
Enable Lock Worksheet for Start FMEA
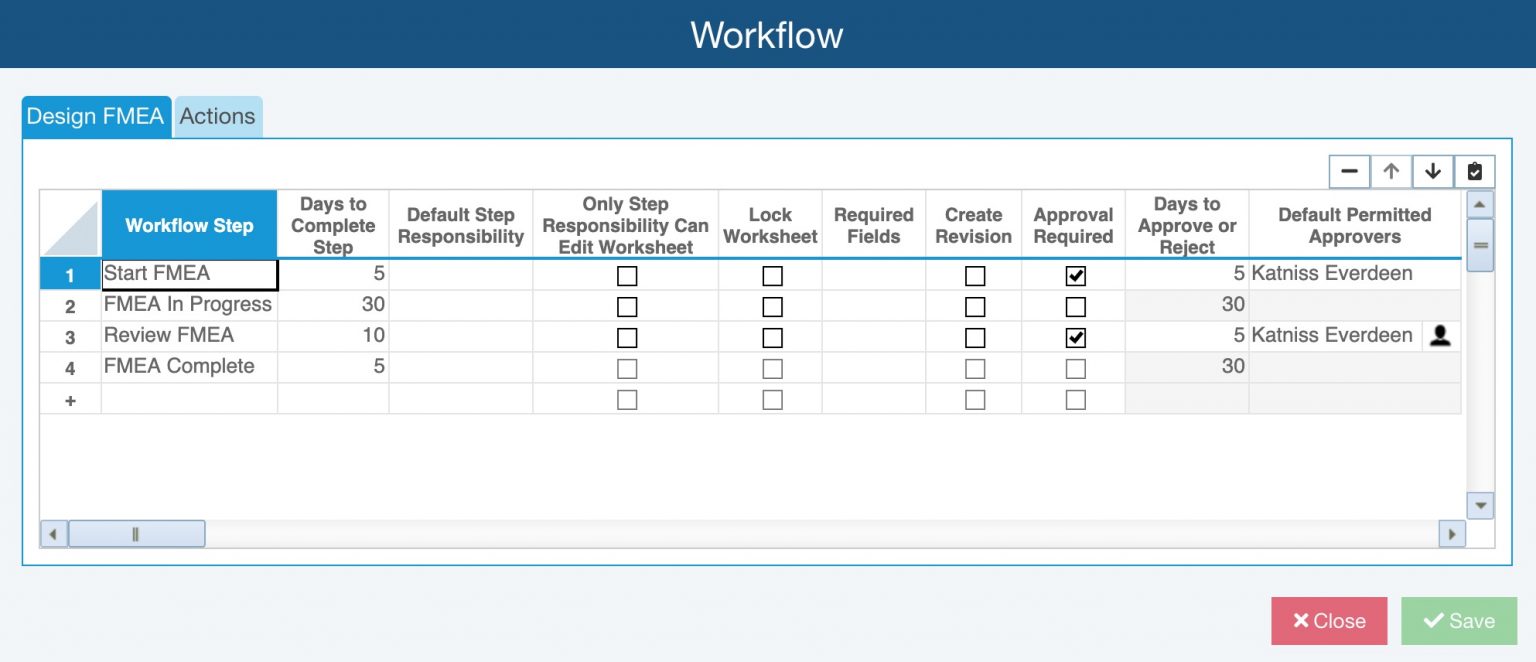(770, 274)
